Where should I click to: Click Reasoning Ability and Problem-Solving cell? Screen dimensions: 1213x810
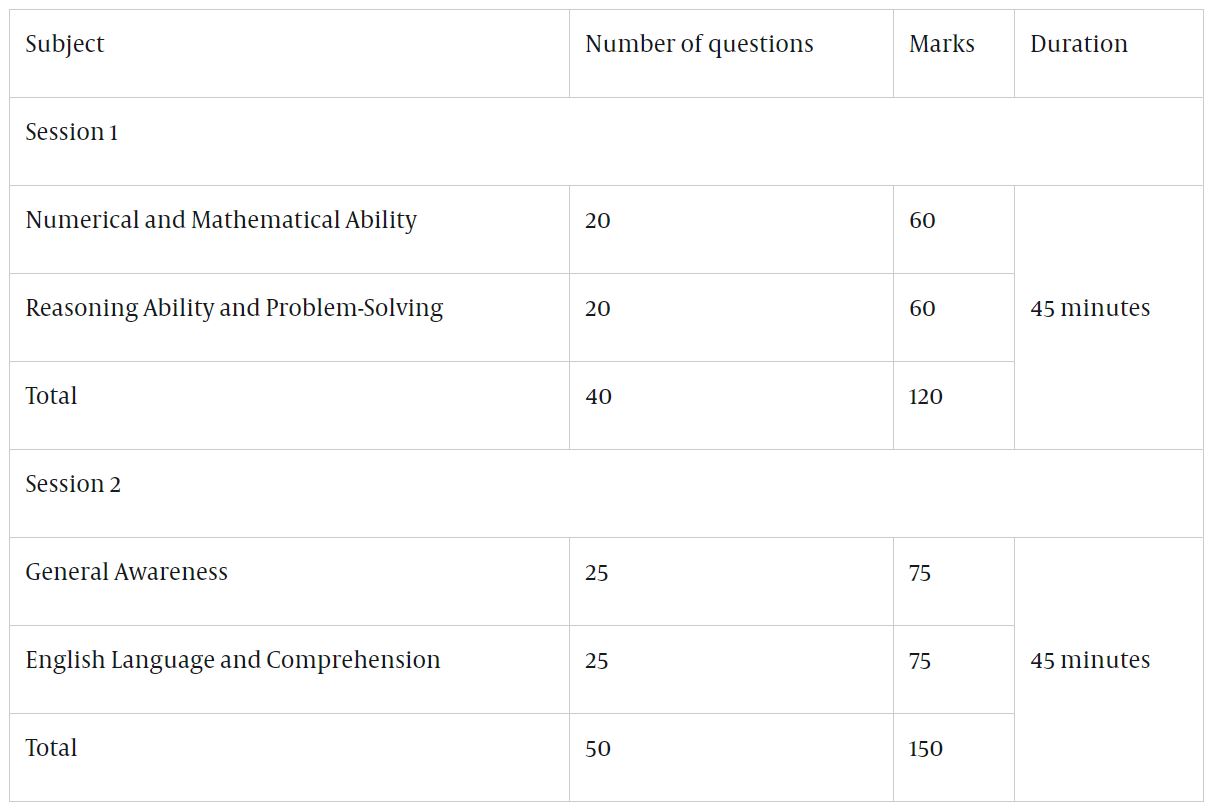[x=234, y=308]
